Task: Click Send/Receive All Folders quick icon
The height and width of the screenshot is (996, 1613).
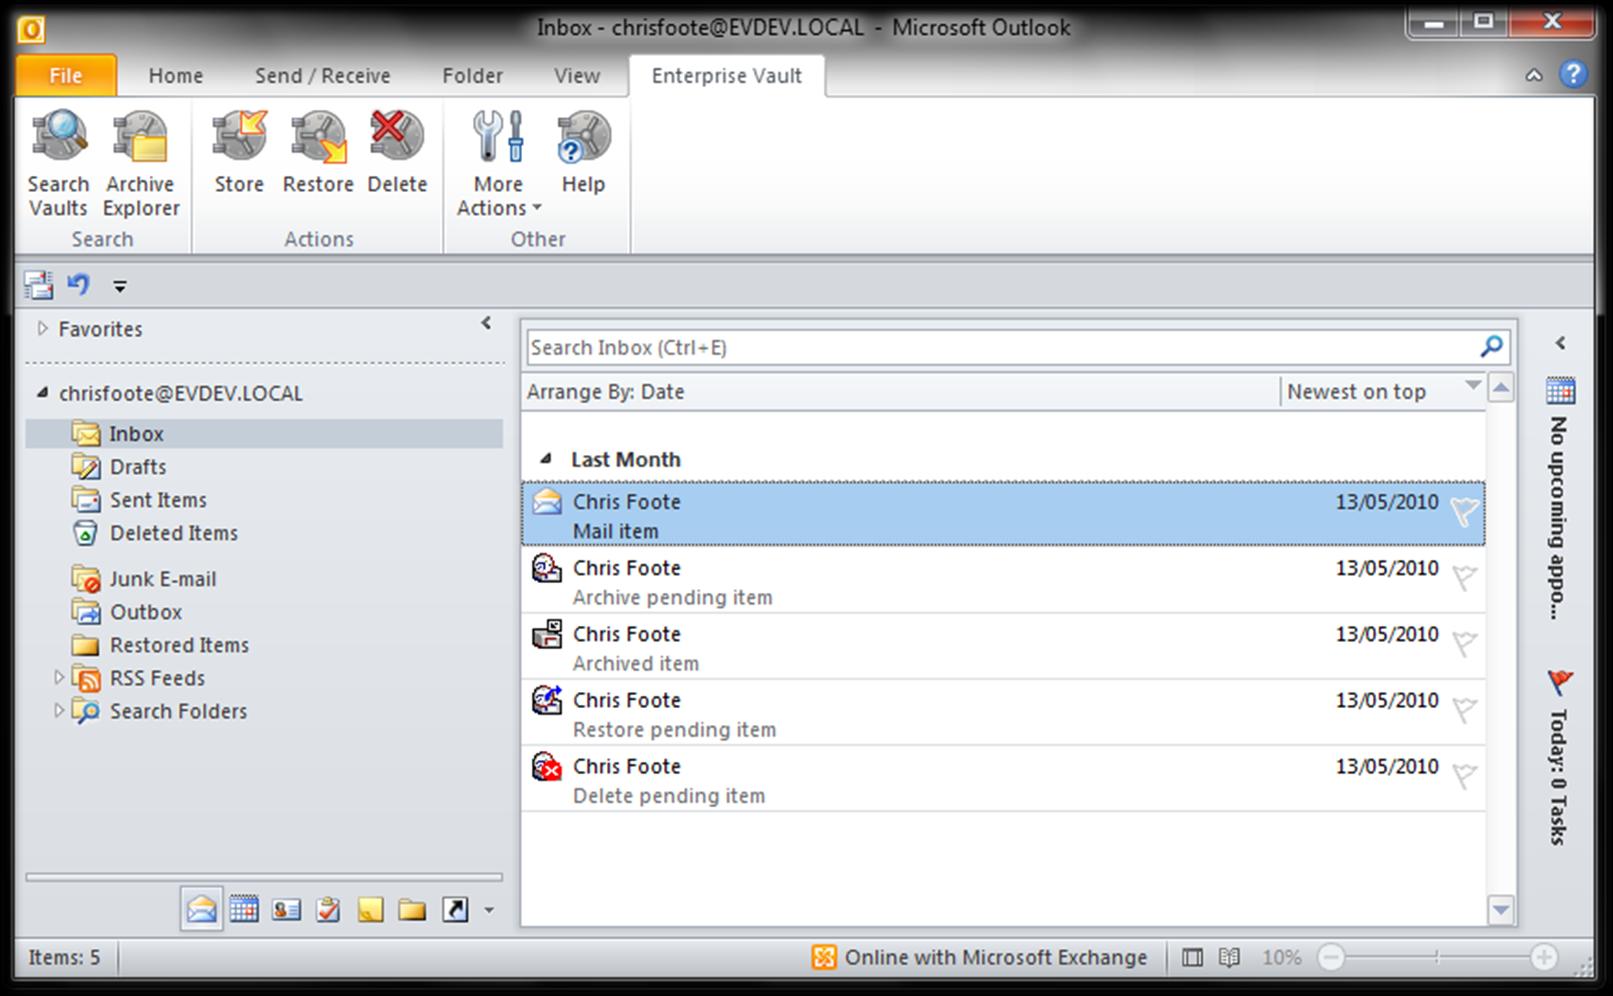Action: point(38,285)
